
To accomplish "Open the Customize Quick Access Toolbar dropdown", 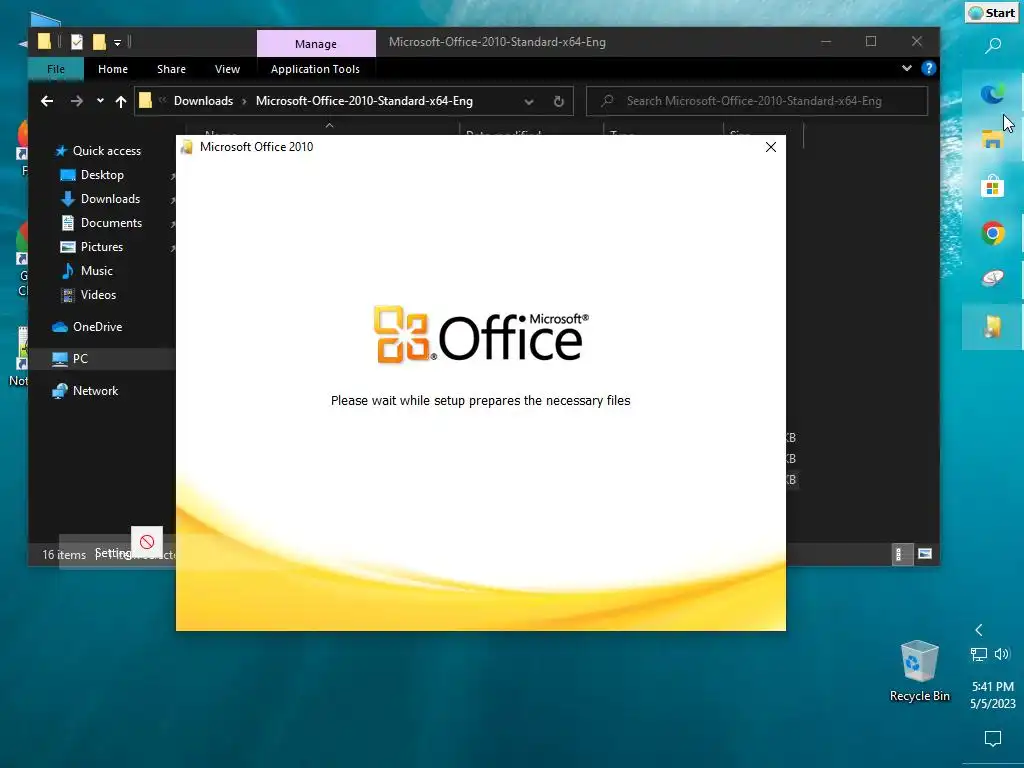I will click(x=118, y=43).
